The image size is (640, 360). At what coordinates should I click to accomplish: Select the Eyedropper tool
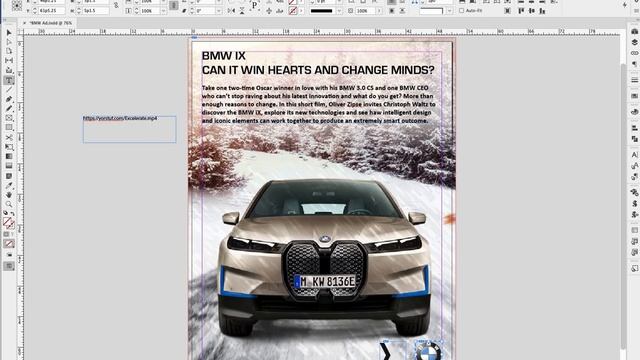click(x=9, y=185)
